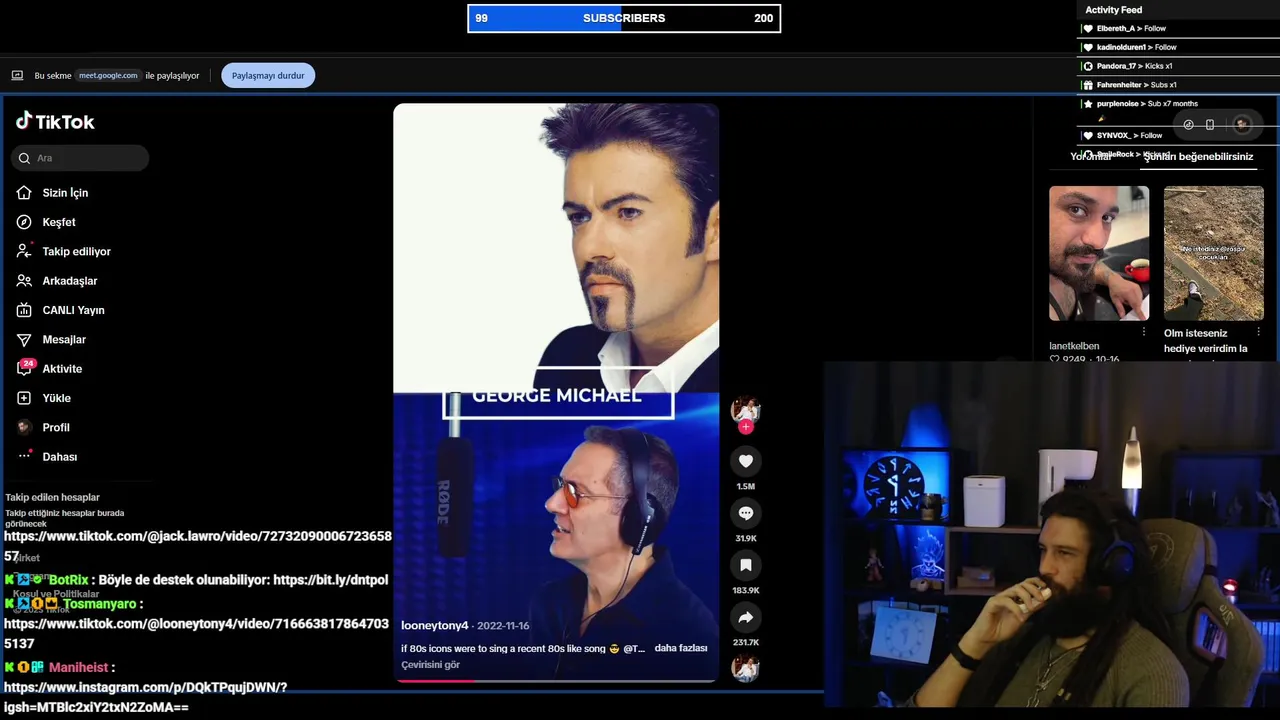
Task: Click BotRix username in chat
Action: click(68, 580)
